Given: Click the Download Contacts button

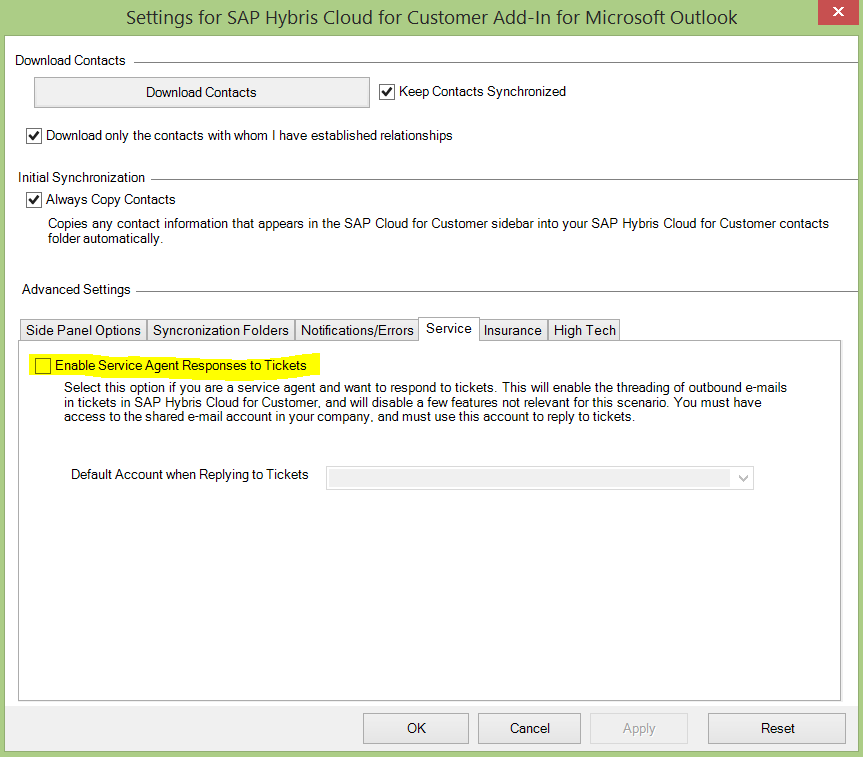Looking at the screenshot, I should click(x=201, y=92).
